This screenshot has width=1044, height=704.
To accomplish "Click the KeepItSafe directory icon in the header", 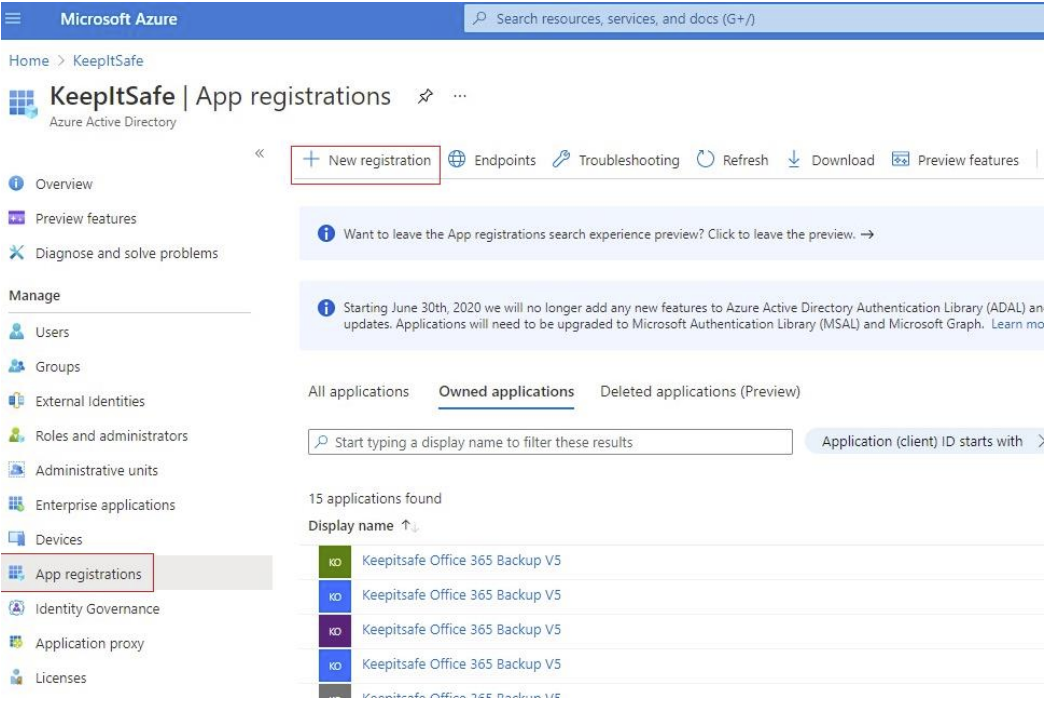I will click(23, 104).
